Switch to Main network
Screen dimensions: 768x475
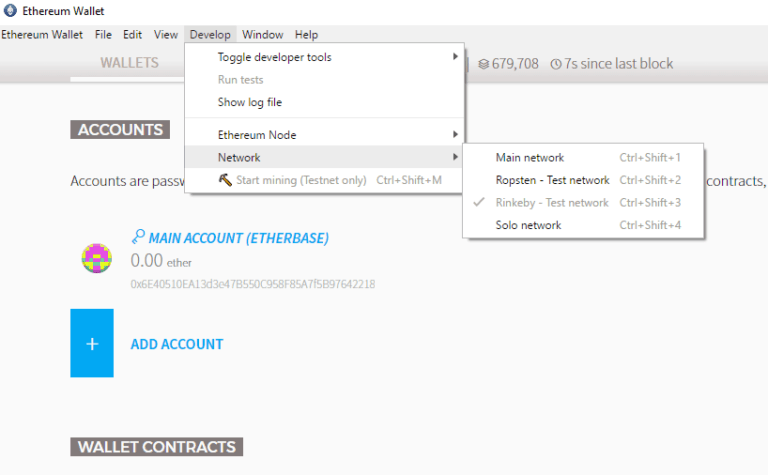pyautogui.click(x=583, y=157)
